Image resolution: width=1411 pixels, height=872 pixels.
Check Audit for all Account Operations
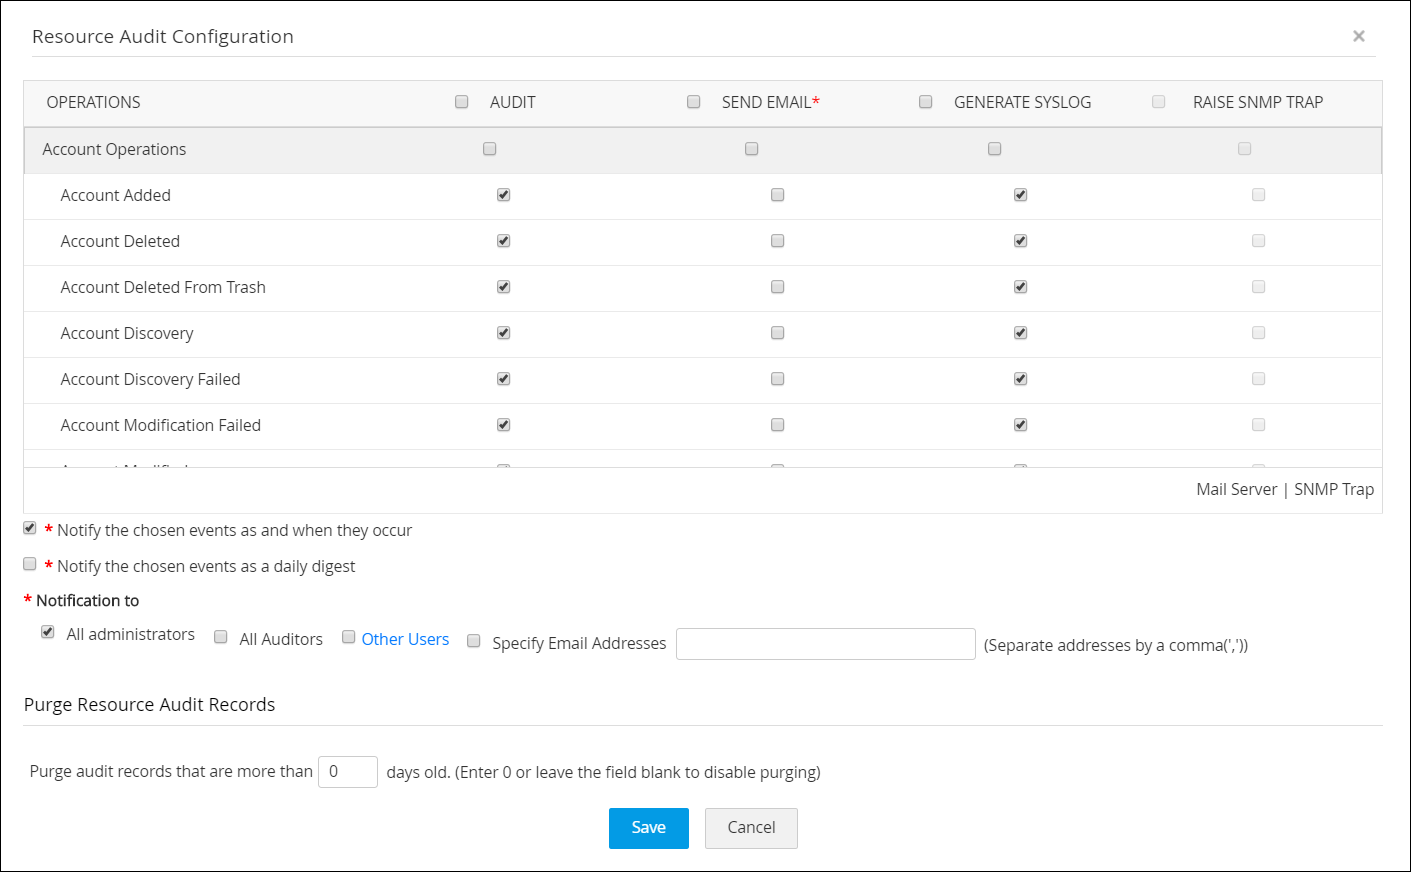(x=489, y=148)
